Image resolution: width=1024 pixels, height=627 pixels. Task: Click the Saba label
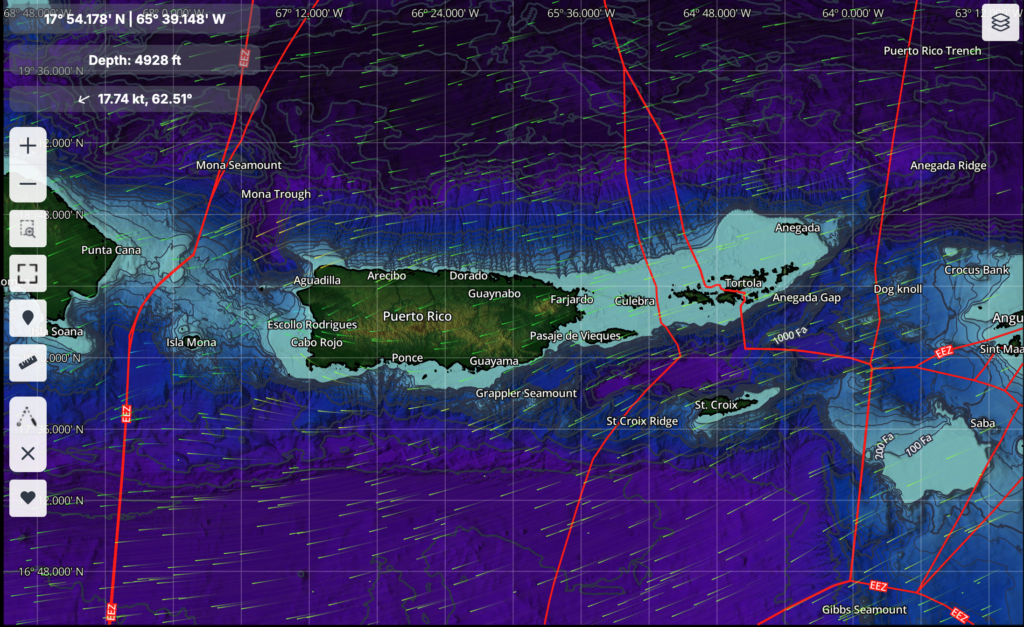point(982,423)
